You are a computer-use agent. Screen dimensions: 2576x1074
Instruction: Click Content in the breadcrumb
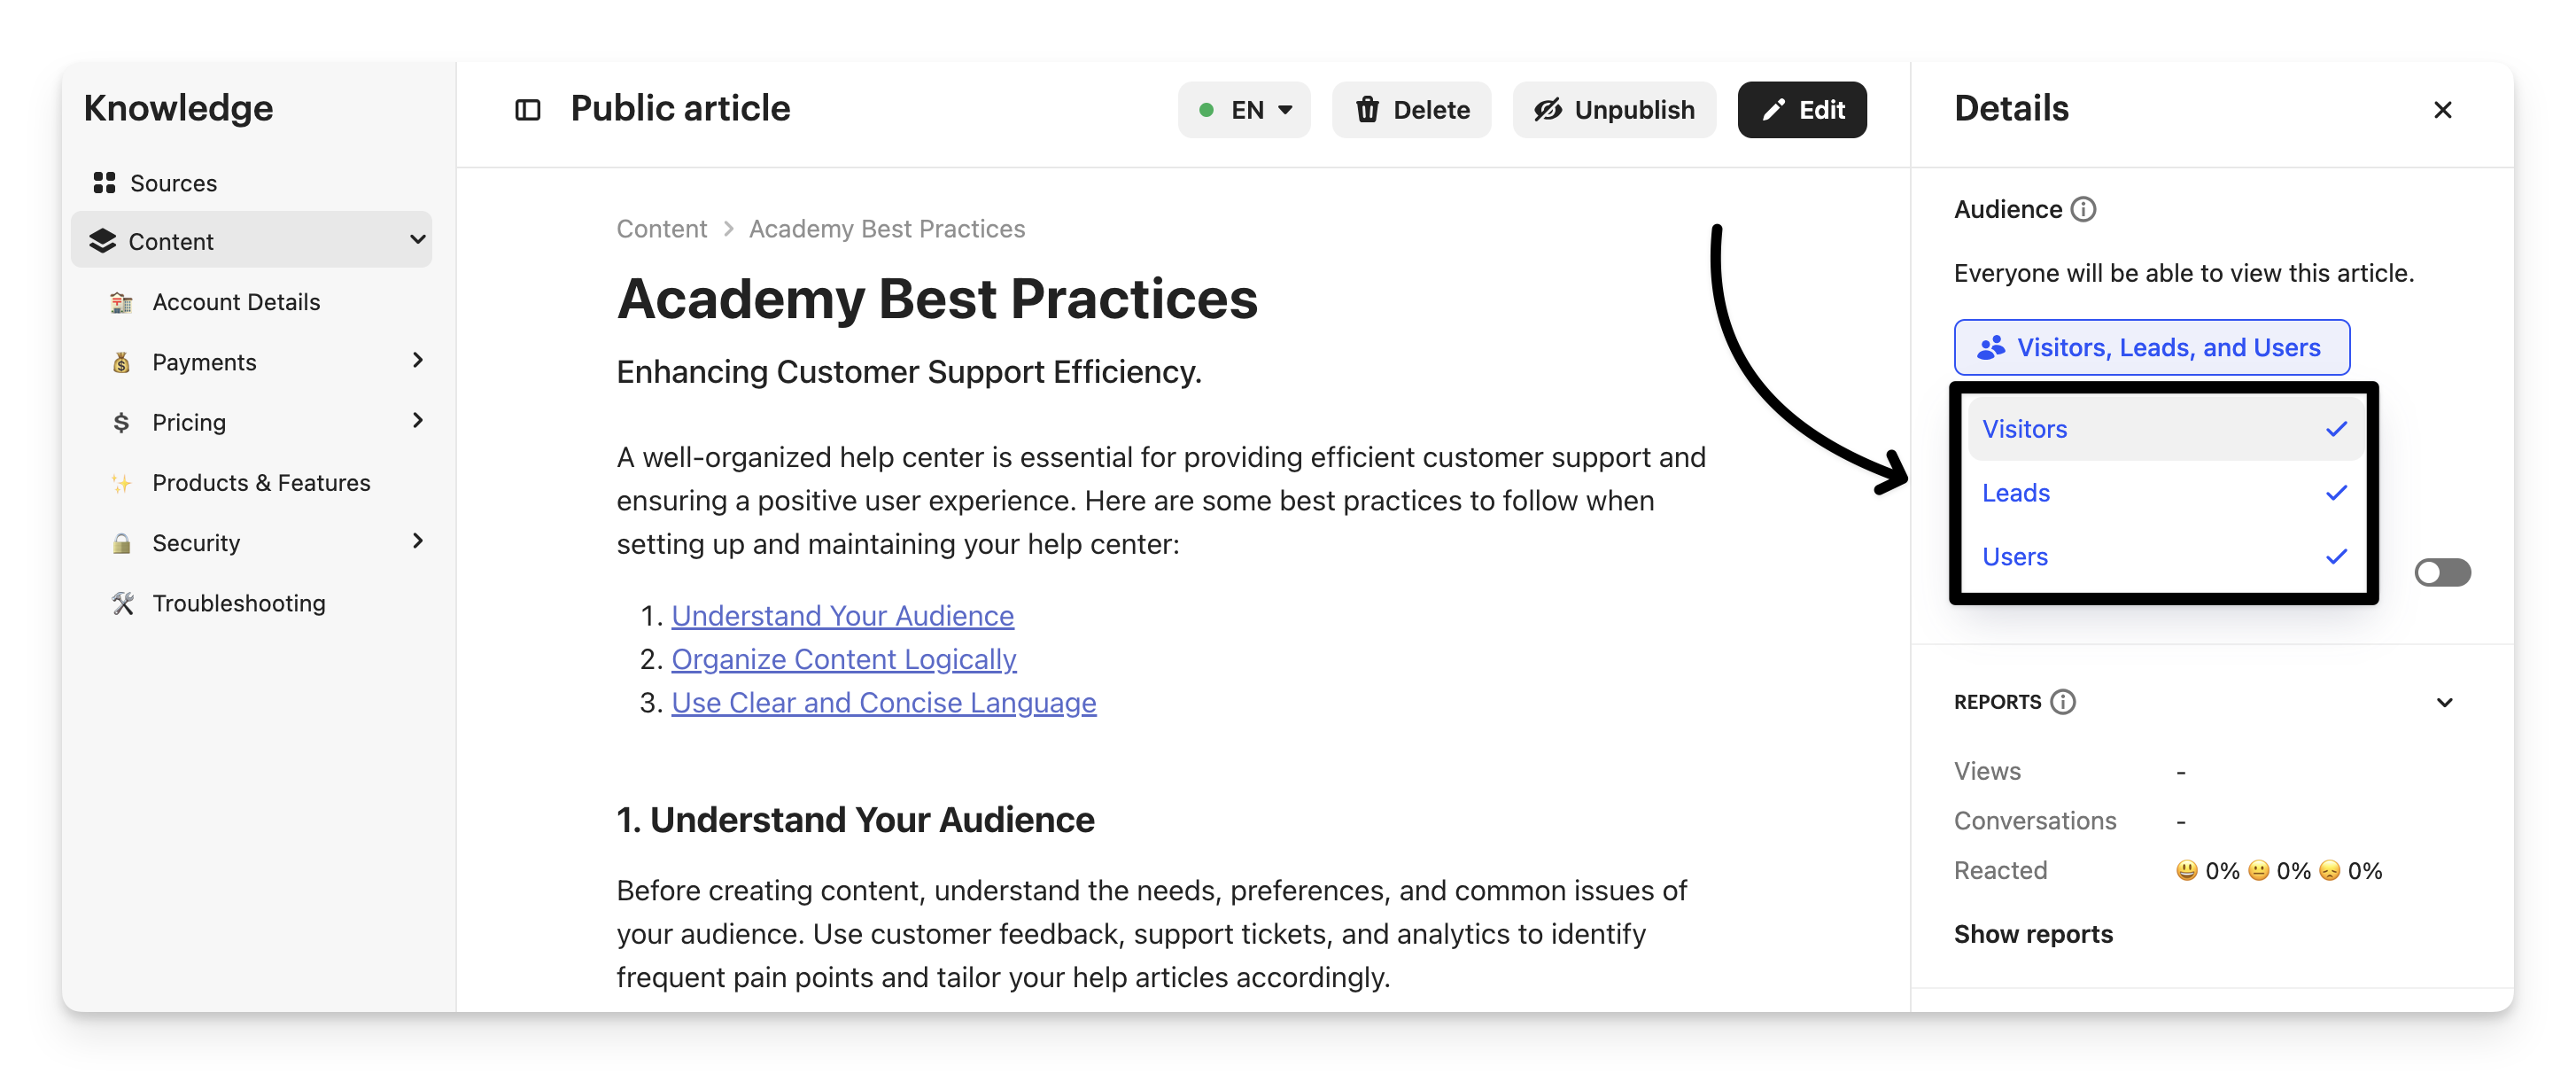661,229
